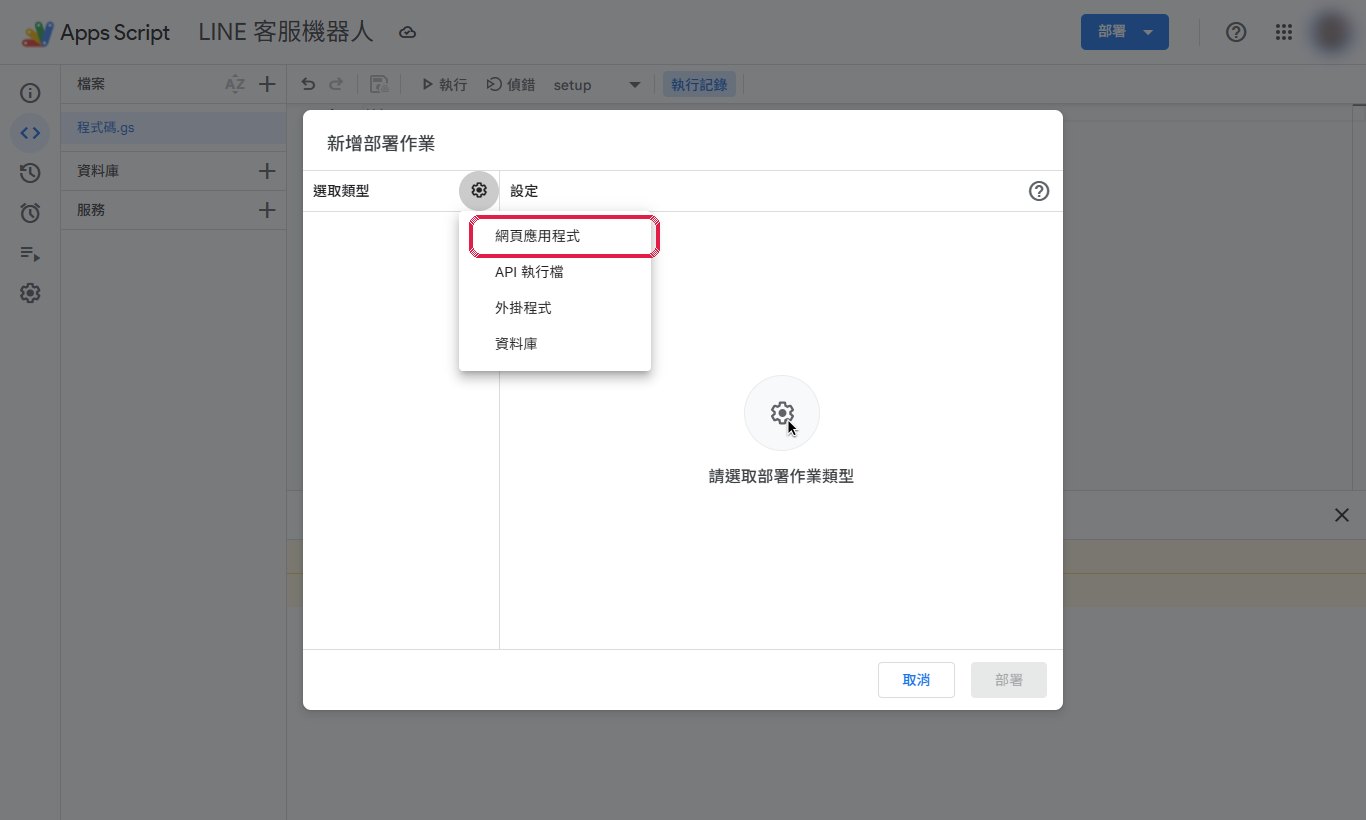Open the Google apps grid
The width and height of the screenshot is (1366, 820).
click(1285, 32)
